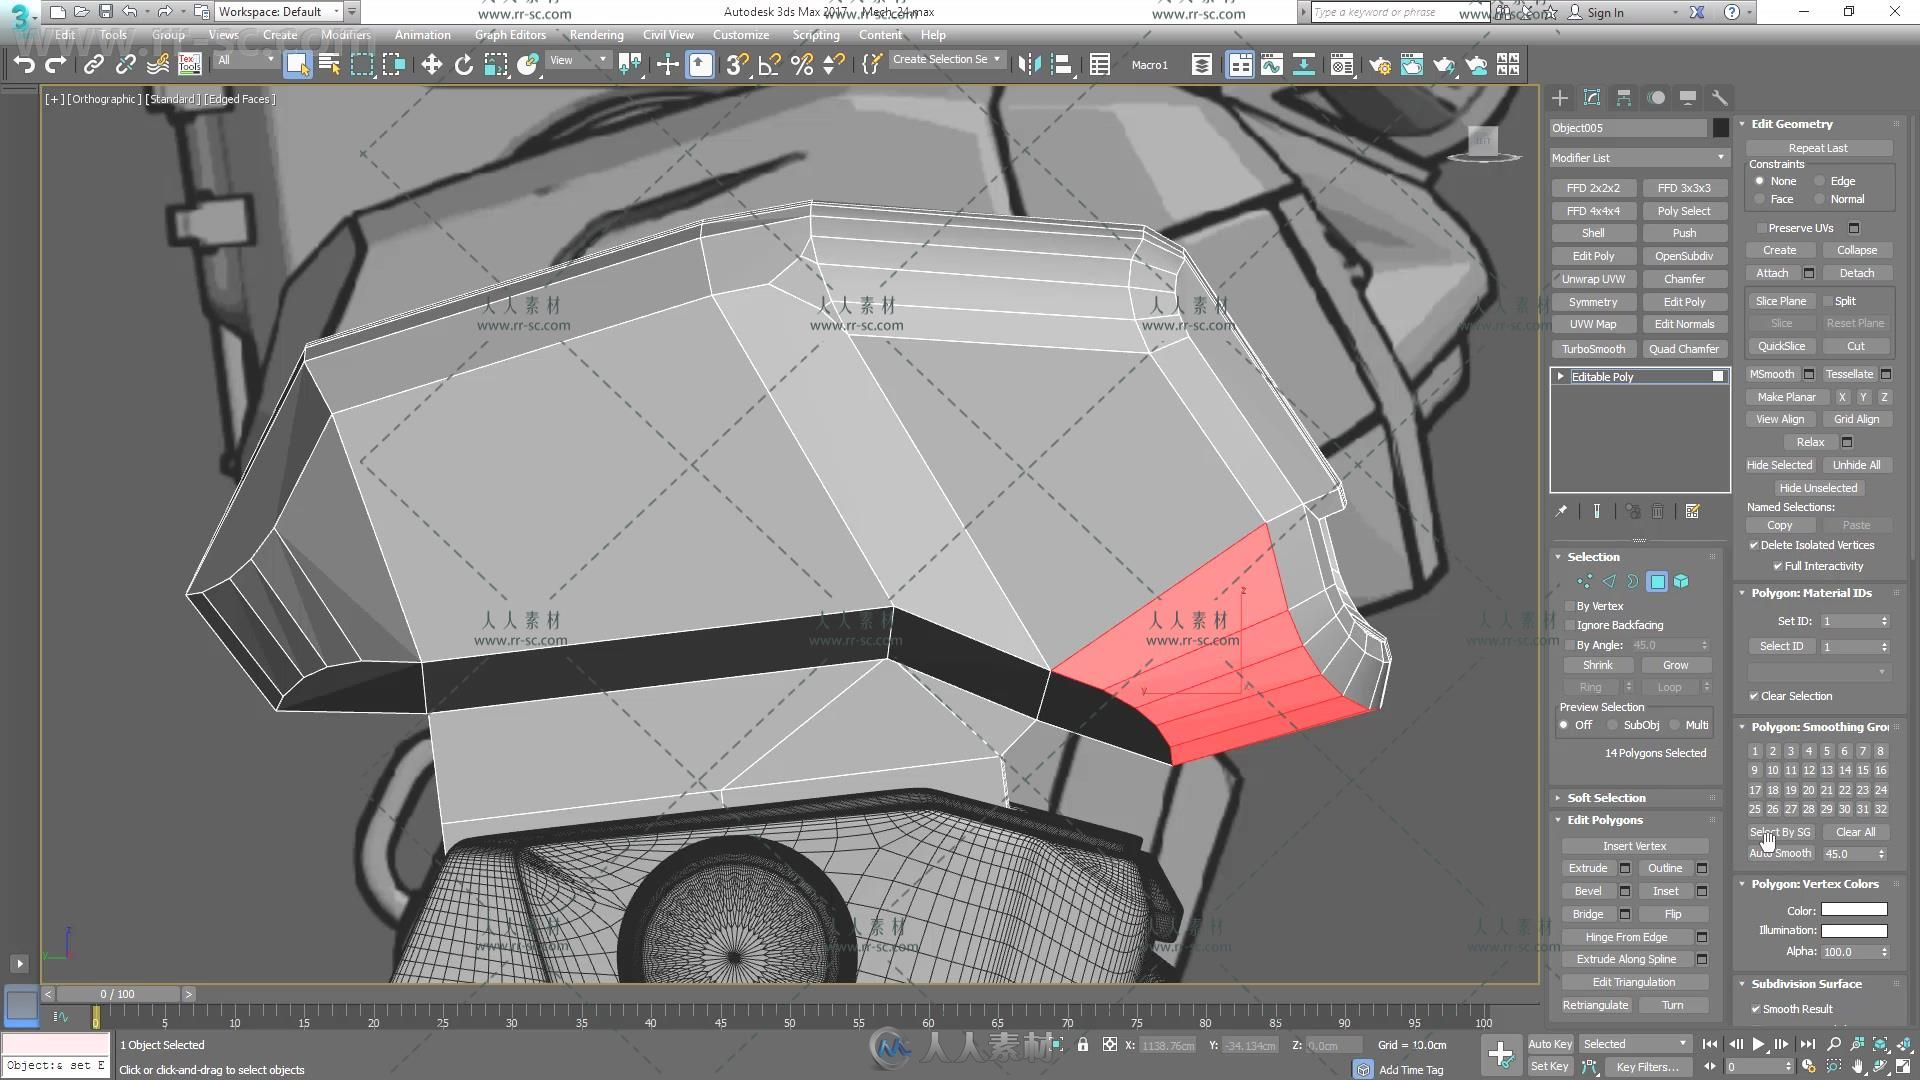This screenshot has width=1920, height=1080.
Task: Open the Scripting menu
Action: [x=816, y=35]
